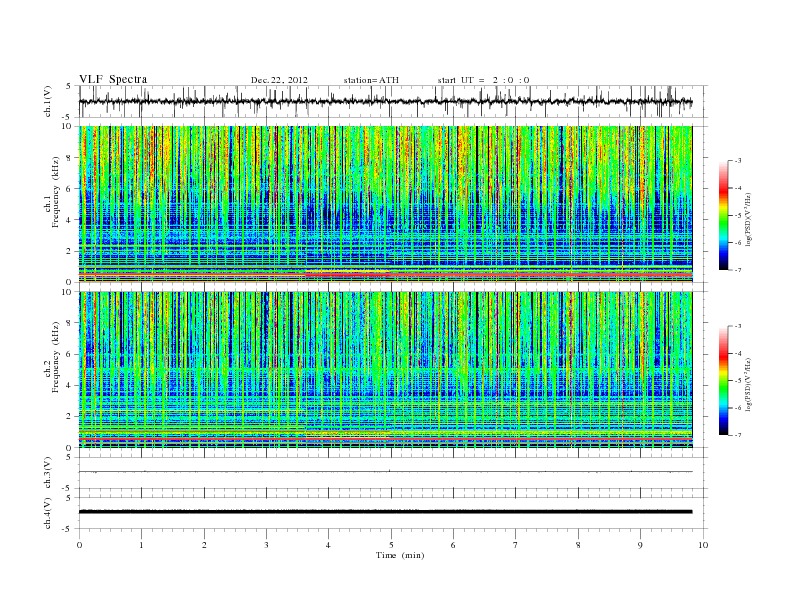Click the ch.2 spectrogram color scale bar
Viewport: 792px width, 612px height.
pos(724,380)
